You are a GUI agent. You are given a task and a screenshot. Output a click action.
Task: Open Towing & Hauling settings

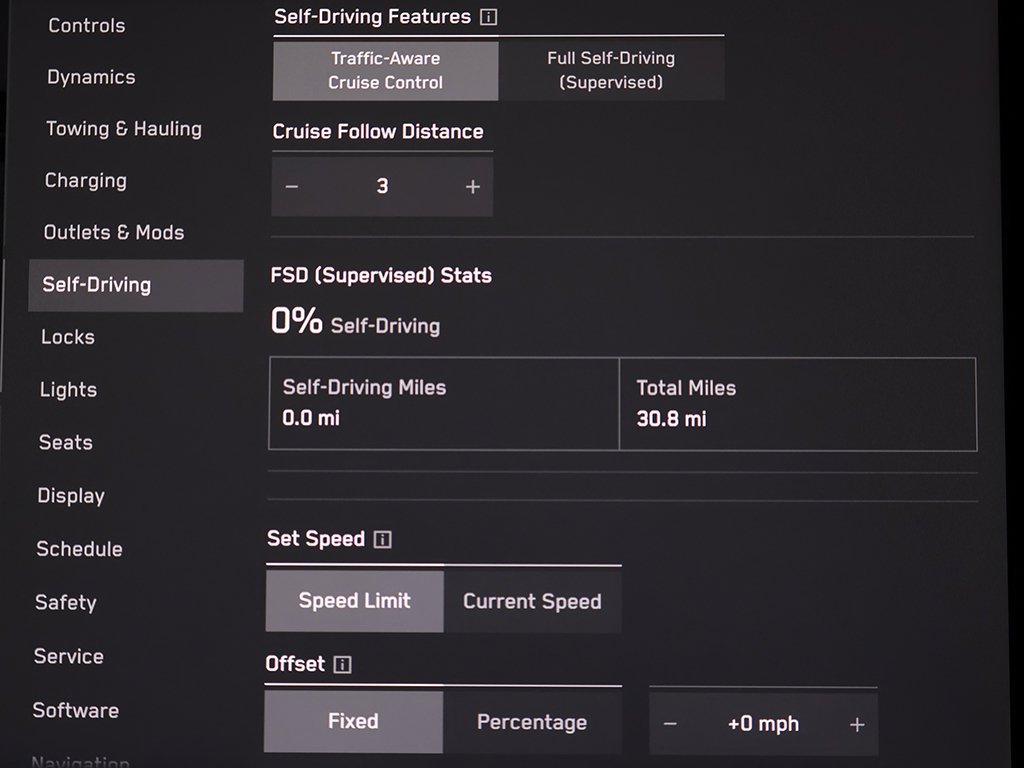pos(124,129)
